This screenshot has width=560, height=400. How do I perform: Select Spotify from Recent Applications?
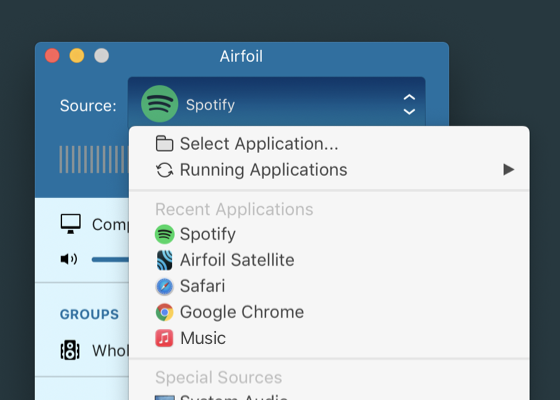pos(329,234)
